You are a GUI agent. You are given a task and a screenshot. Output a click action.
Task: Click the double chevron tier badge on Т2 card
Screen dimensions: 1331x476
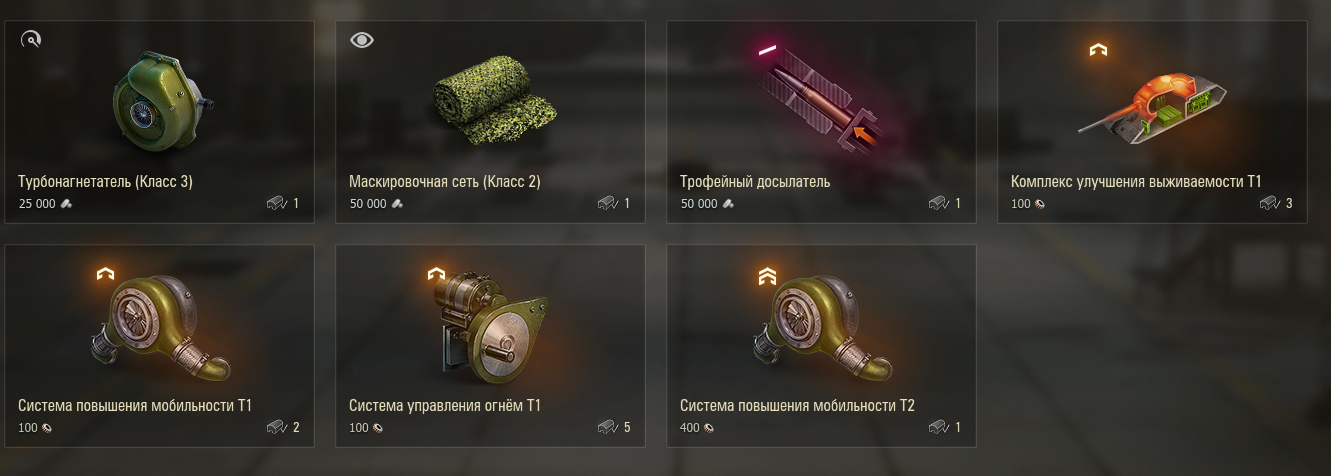[768, 275]
